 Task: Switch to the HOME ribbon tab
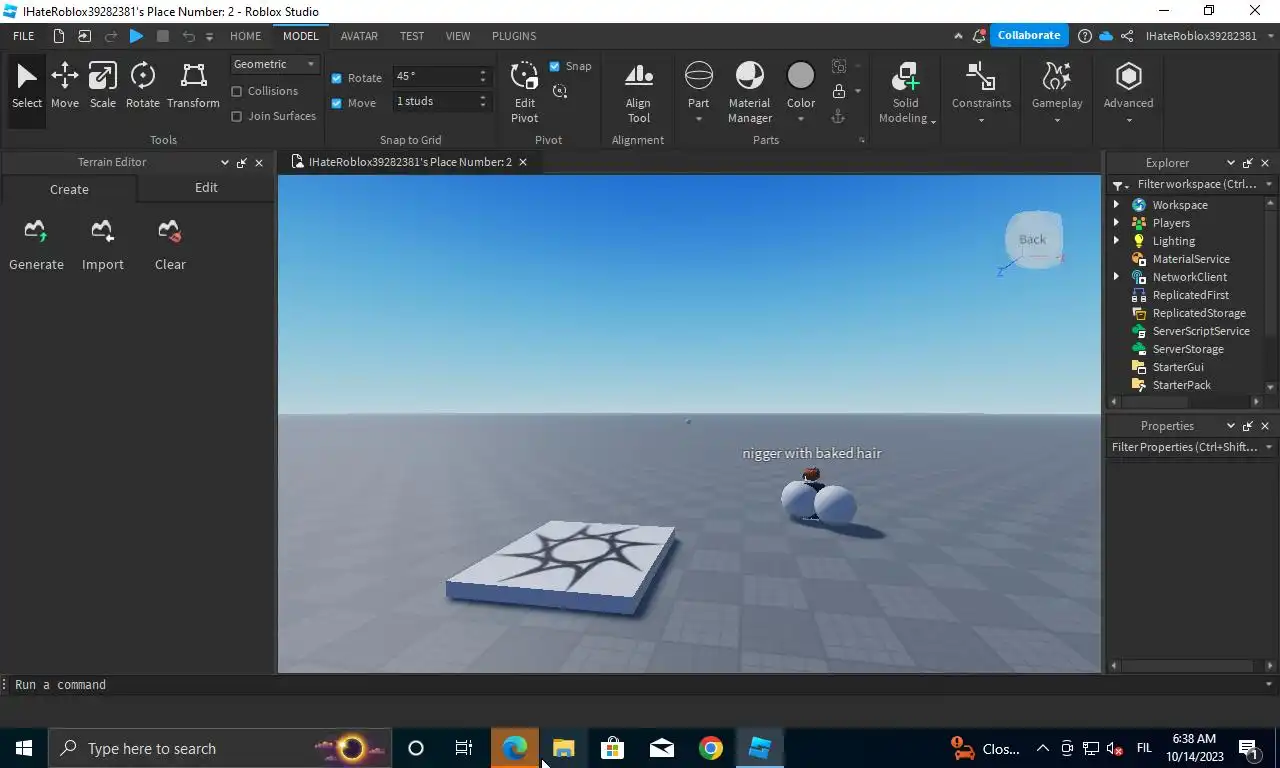click(x=245, y=36)
